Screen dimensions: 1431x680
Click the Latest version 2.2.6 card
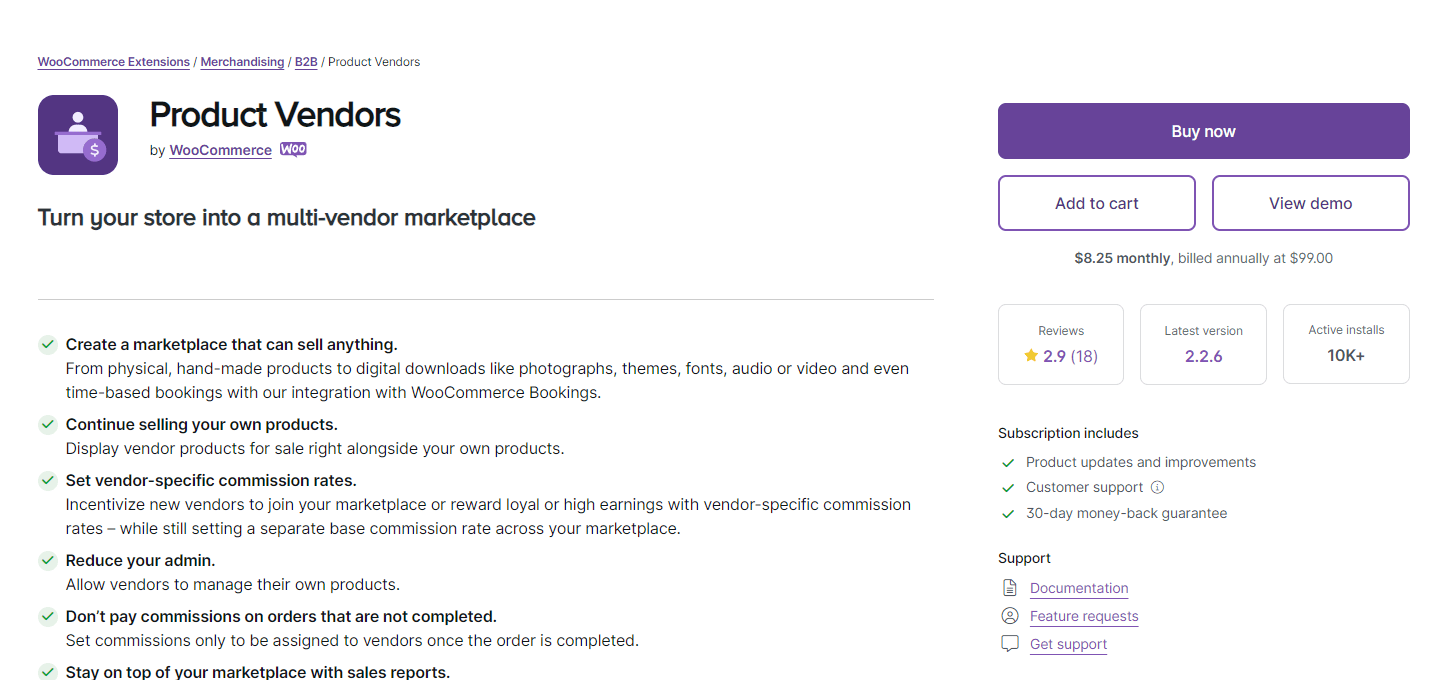[x=1204, y=344]
